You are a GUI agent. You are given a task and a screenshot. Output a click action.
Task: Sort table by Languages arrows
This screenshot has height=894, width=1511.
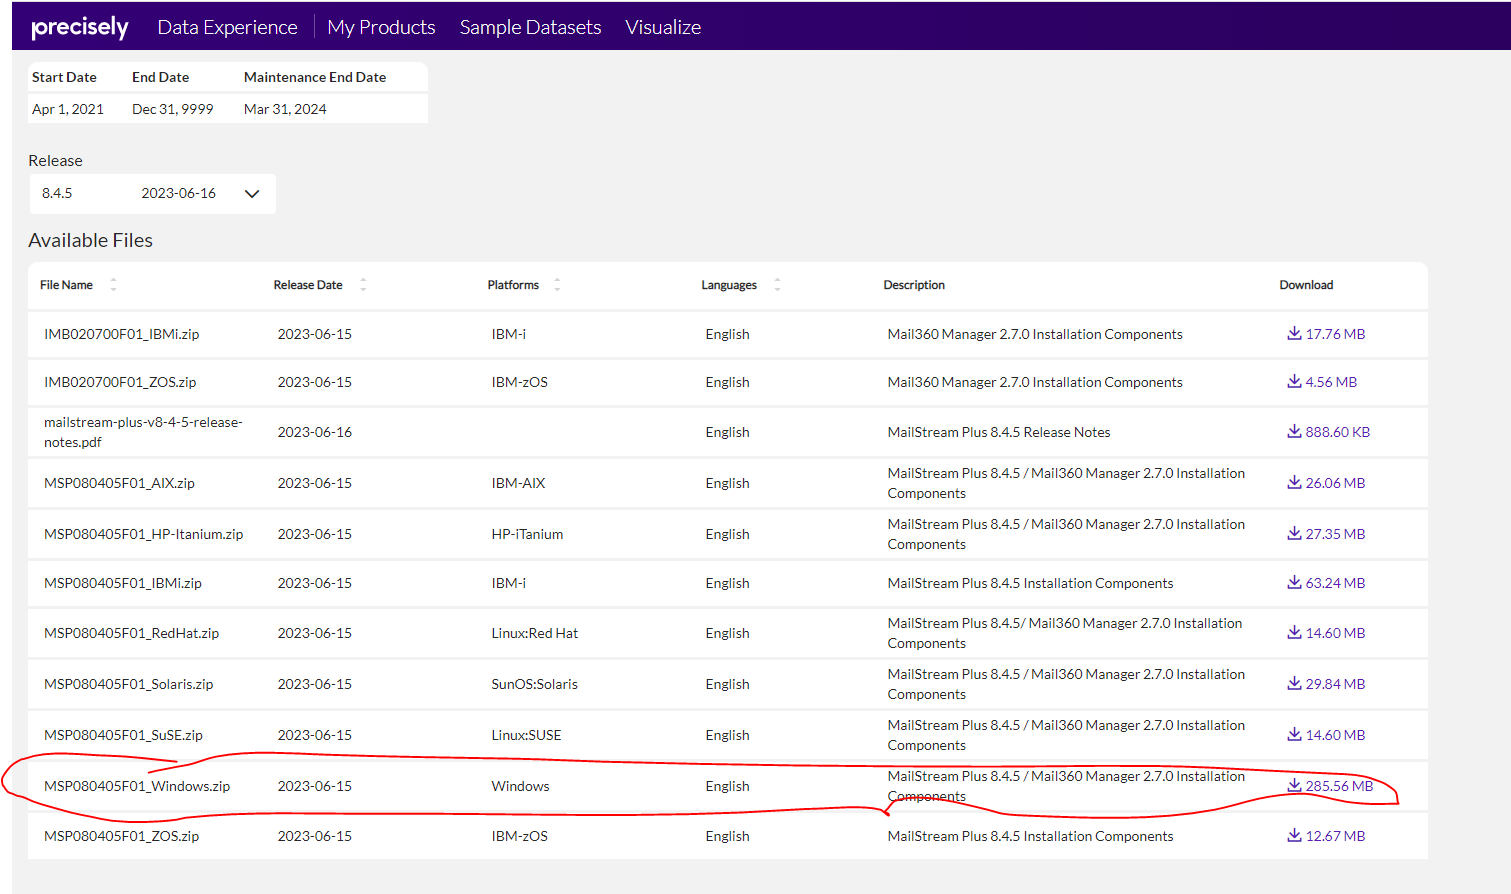tap(777, 285)
